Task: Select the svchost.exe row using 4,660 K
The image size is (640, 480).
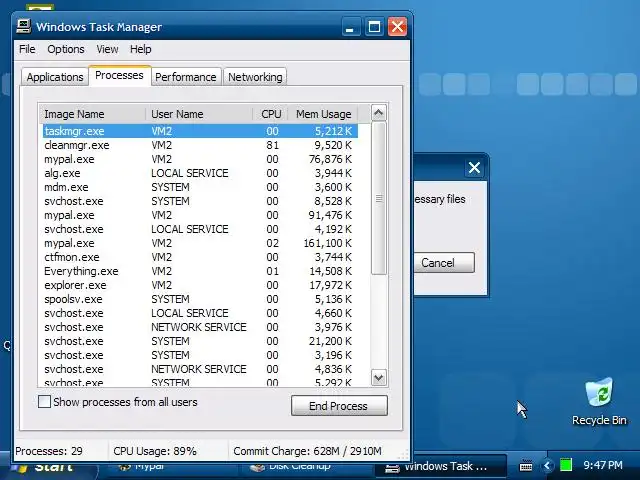Action: [x=200, y=313]
